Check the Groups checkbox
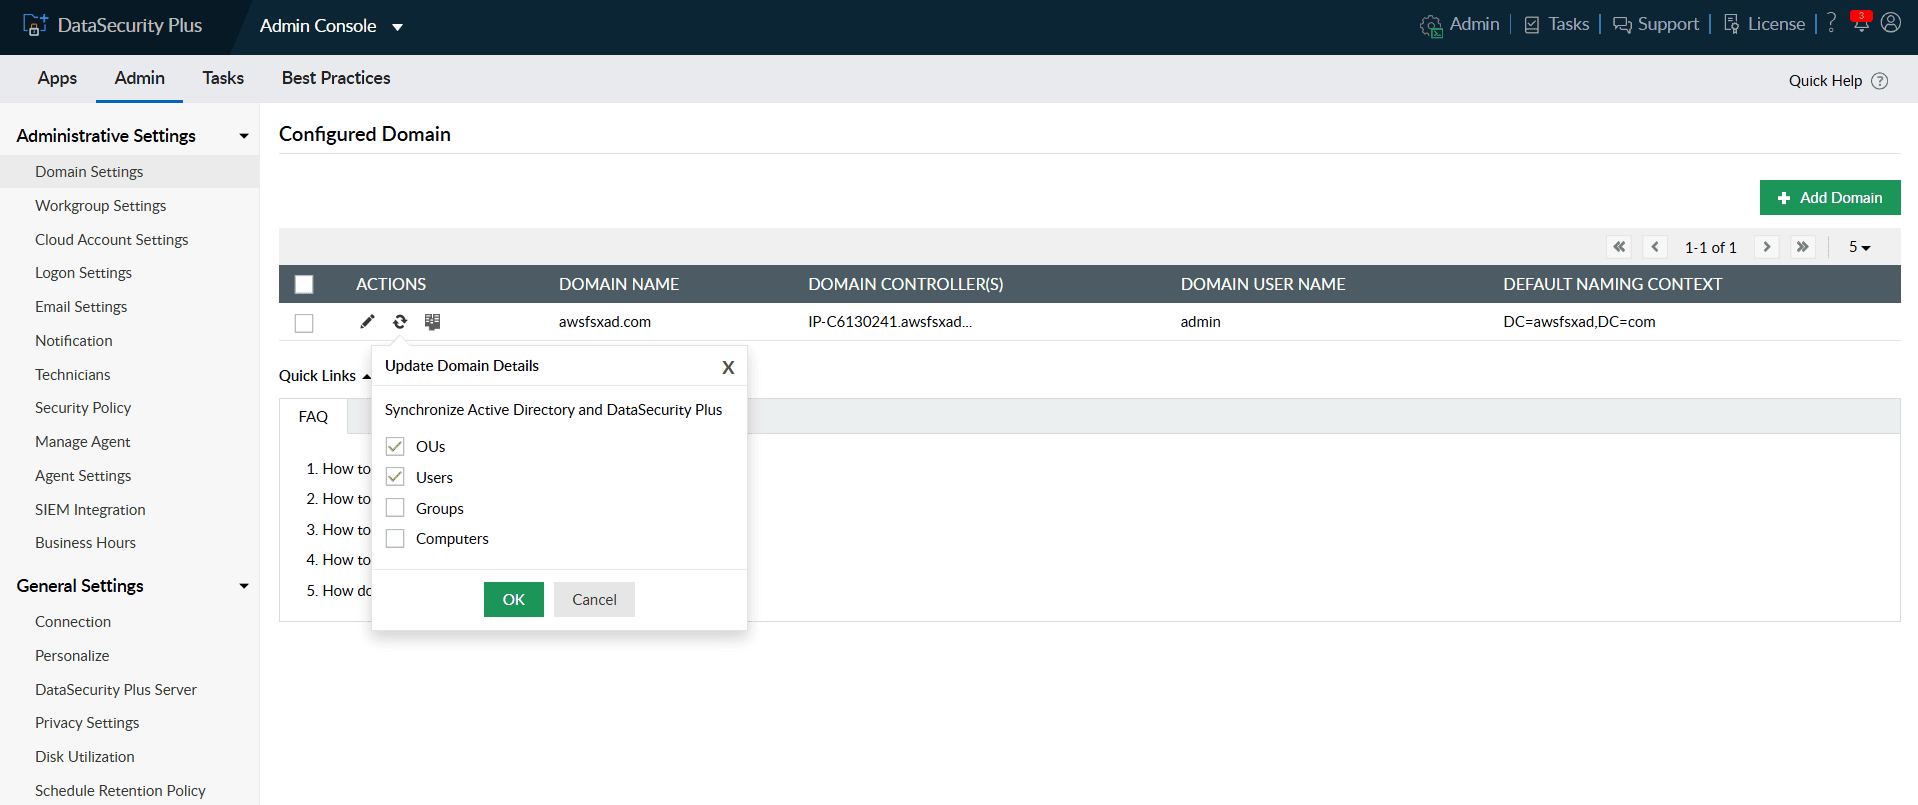The image size is (1918, 805). 395,508
